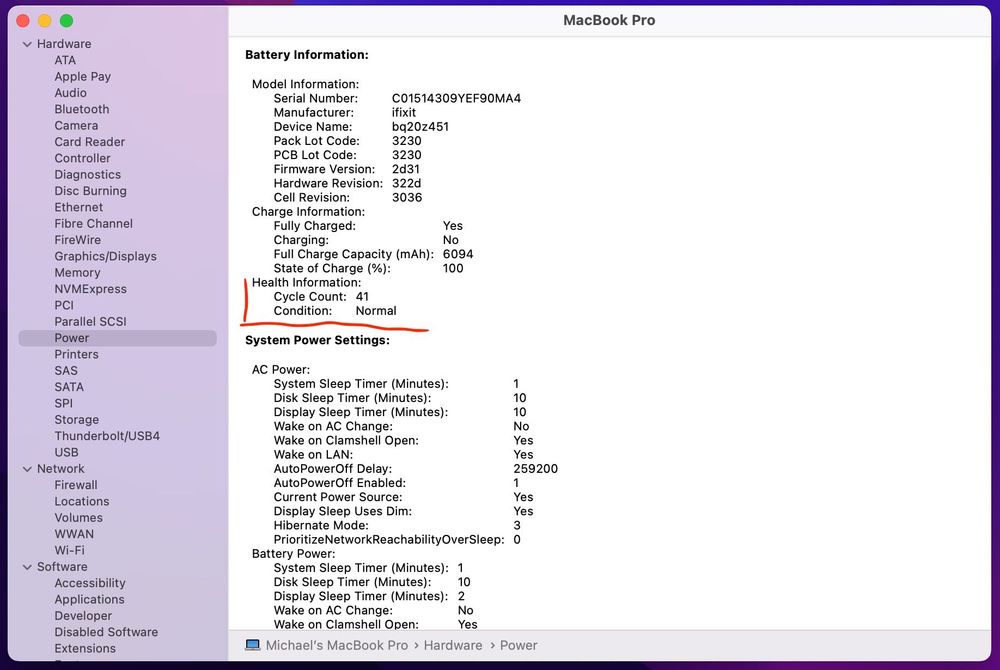Click the Full Charge Capacity value 6094
The image size is (1000, 670).
458,254
